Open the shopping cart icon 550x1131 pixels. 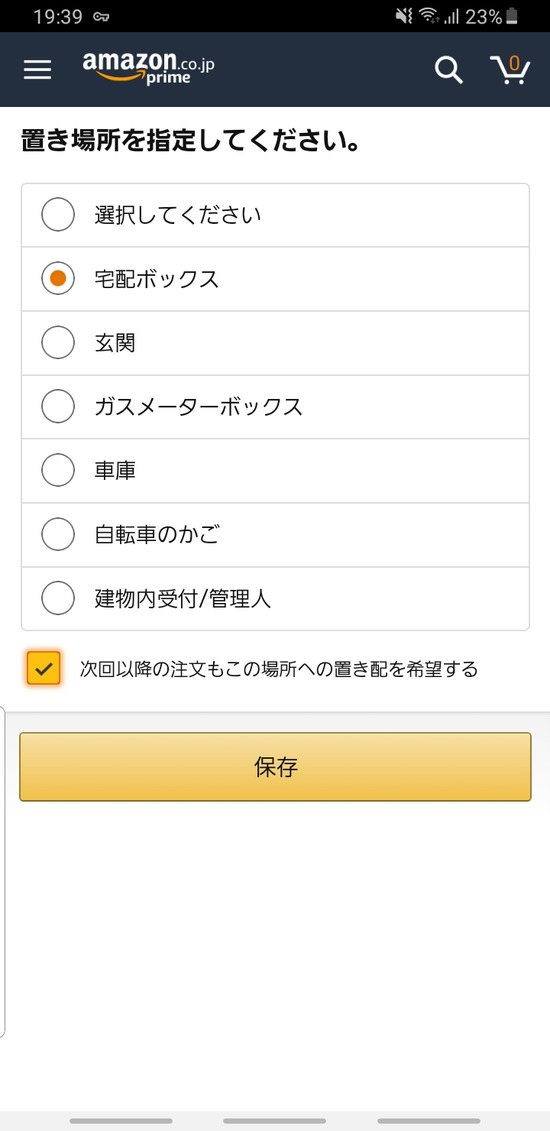[510, 70]
